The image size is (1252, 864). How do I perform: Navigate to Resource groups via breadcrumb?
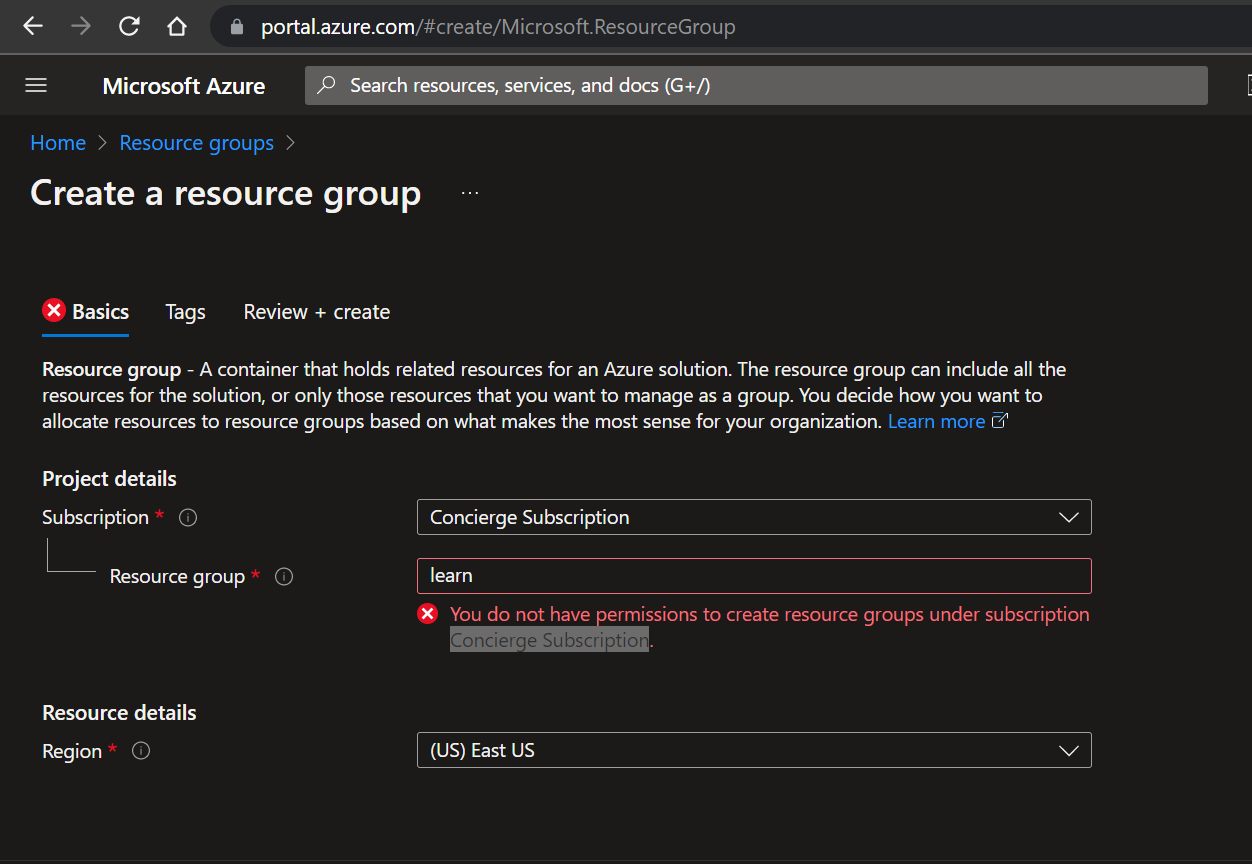click(x=196, y=142)
